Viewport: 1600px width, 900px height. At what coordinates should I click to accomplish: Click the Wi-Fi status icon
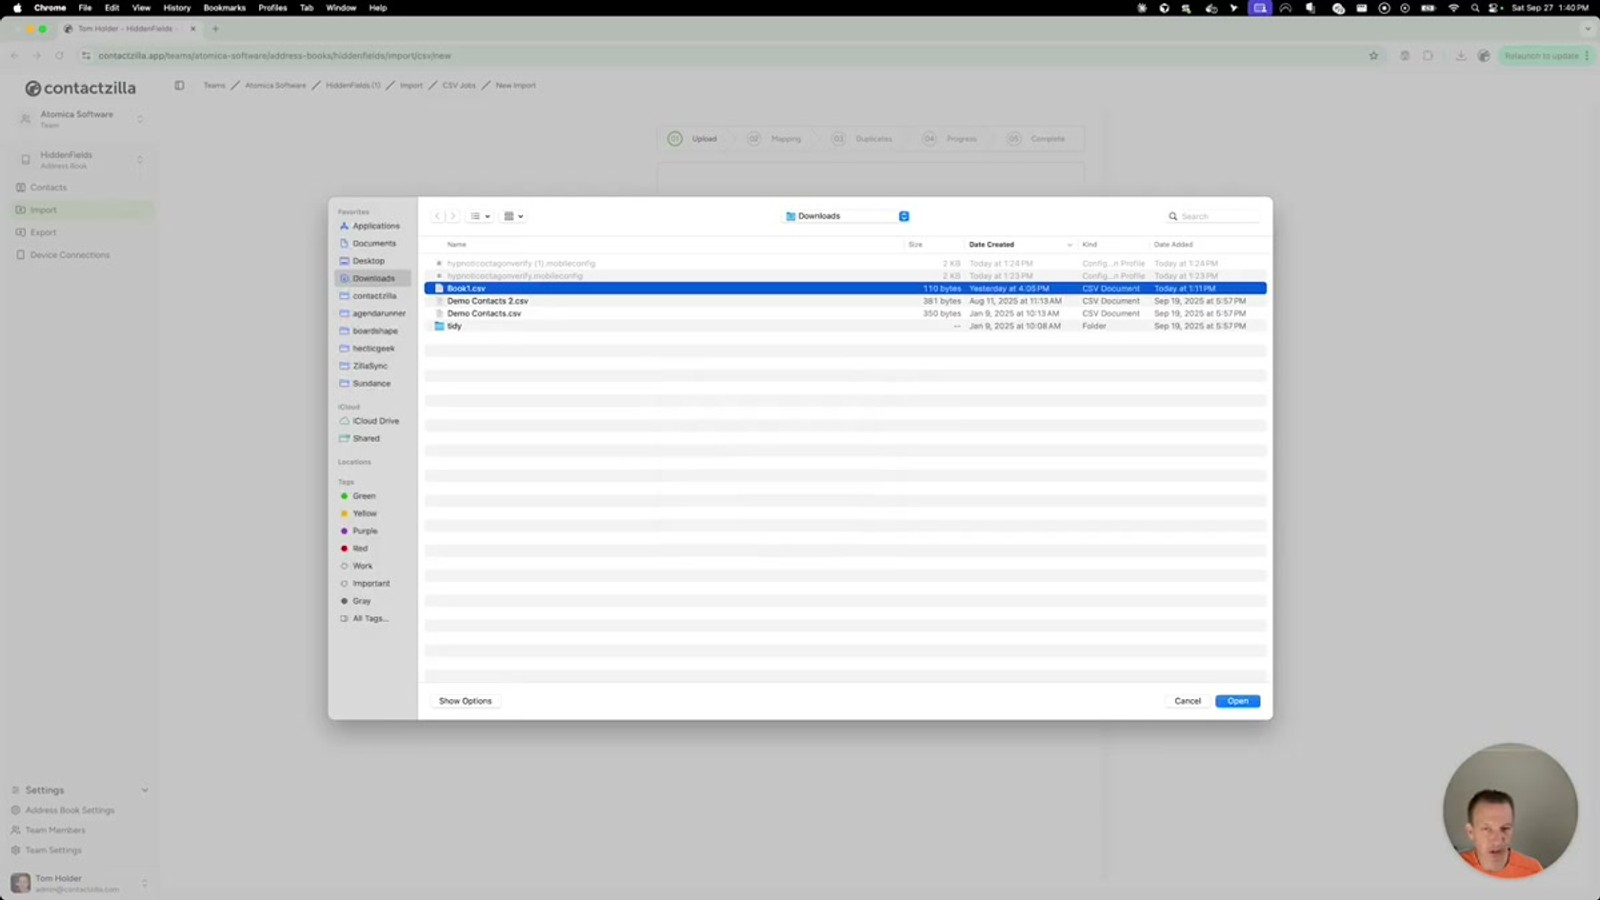coord(1453,8)
